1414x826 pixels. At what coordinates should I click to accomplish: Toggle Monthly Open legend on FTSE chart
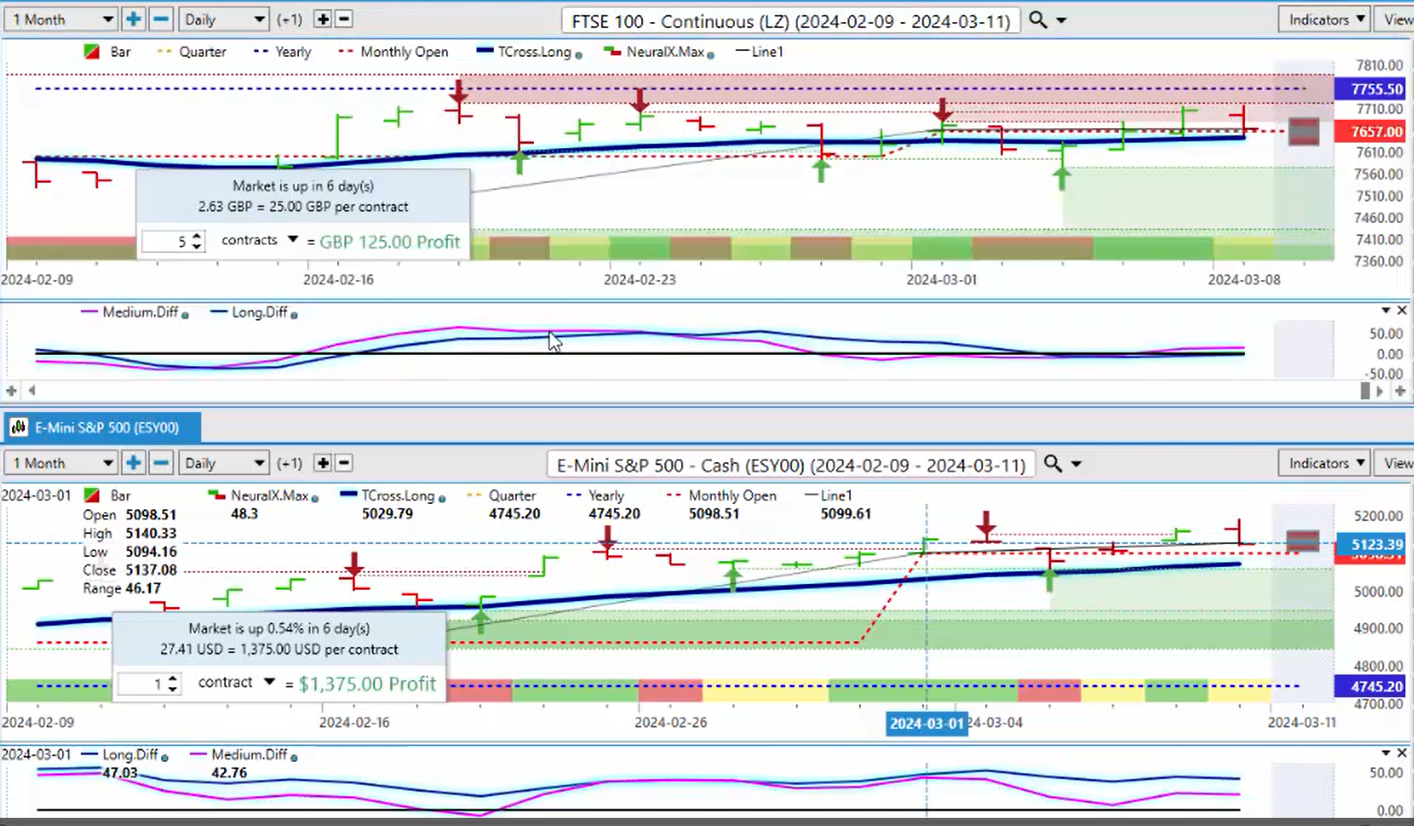(392, 51)
